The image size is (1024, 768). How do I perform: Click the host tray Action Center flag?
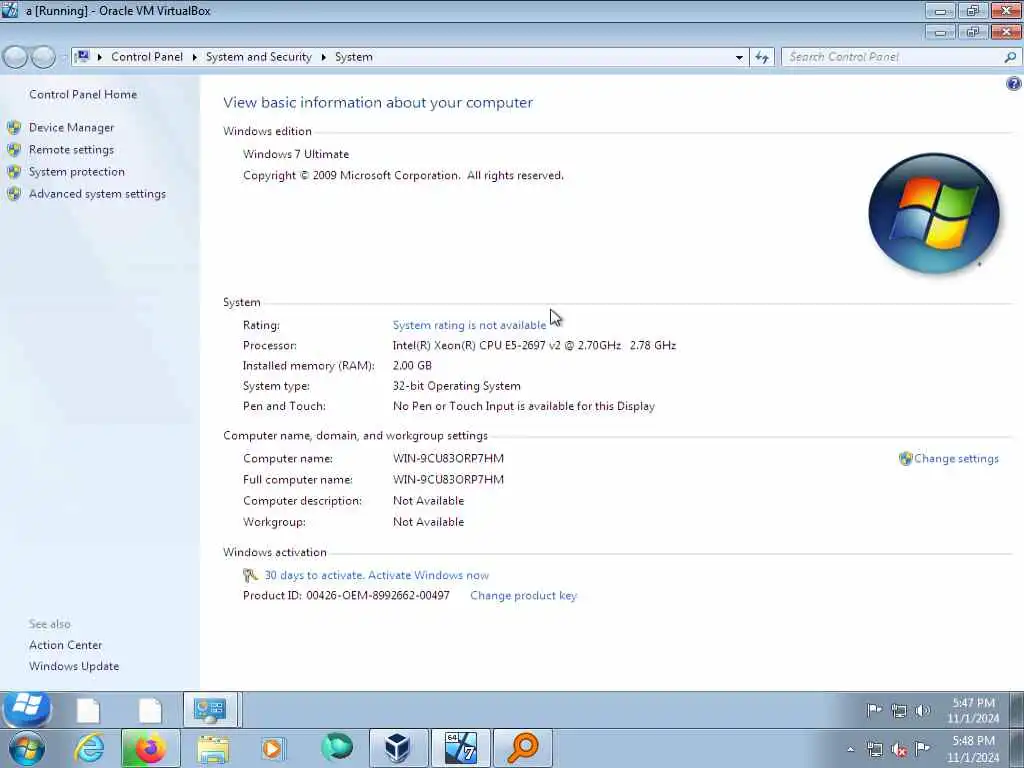[922, 748]
